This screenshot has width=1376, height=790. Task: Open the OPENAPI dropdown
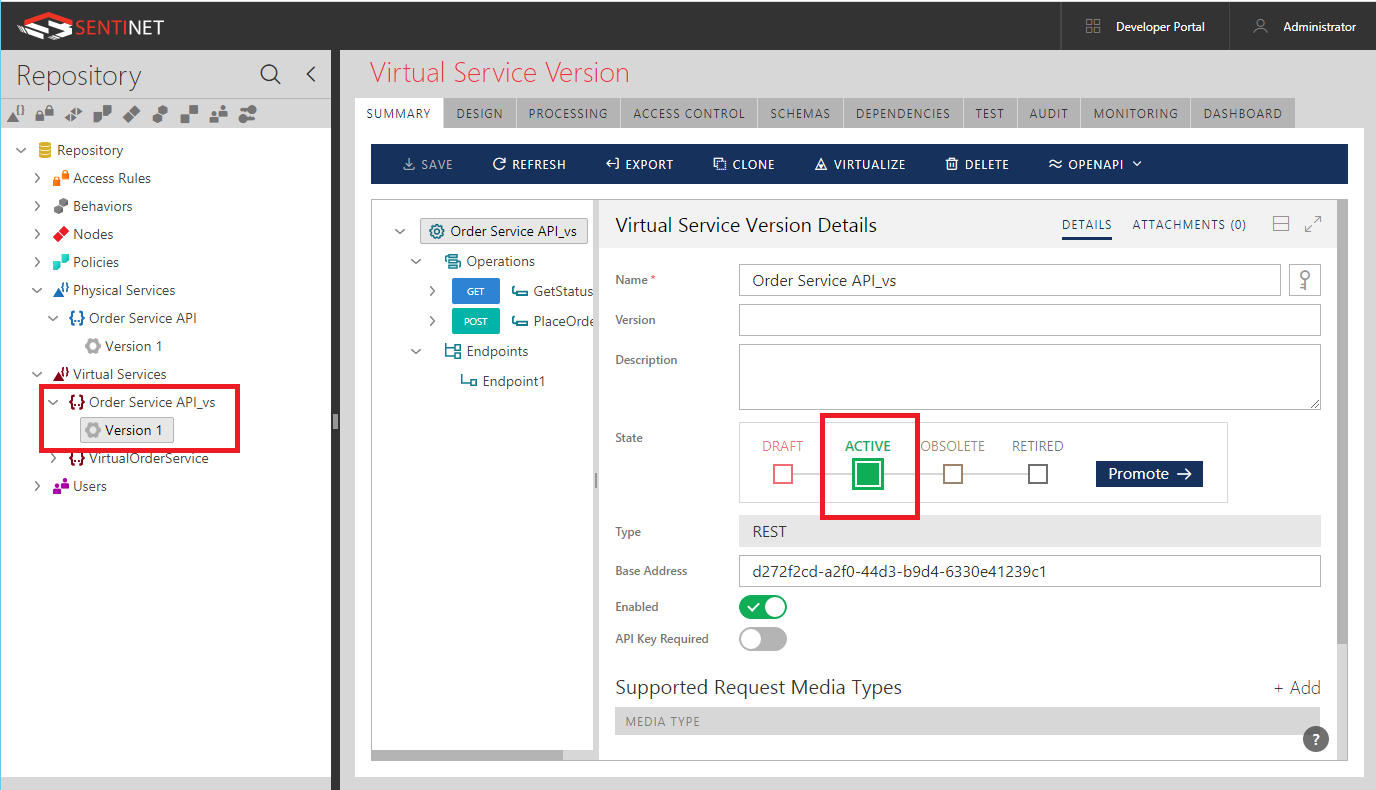(x=1095, y=163)
